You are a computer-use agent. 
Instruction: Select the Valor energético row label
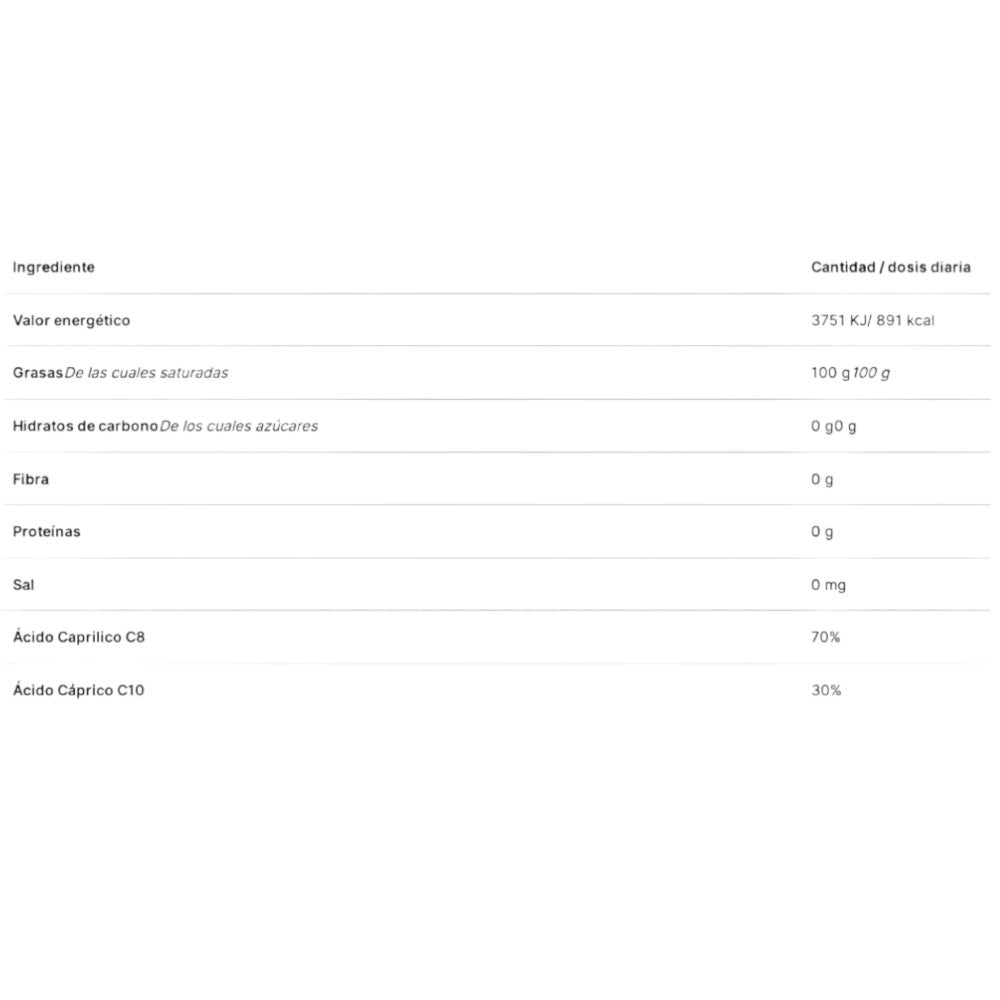(71, 320)
